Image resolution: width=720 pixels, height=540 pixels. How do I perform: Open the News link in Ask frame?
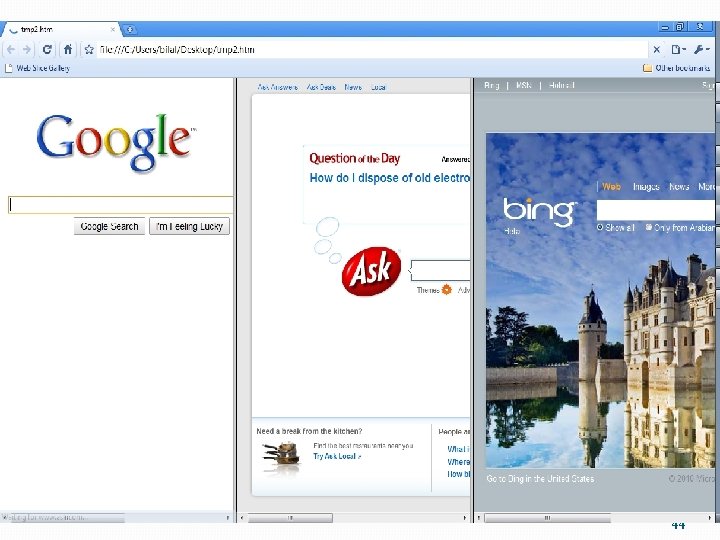353,87
